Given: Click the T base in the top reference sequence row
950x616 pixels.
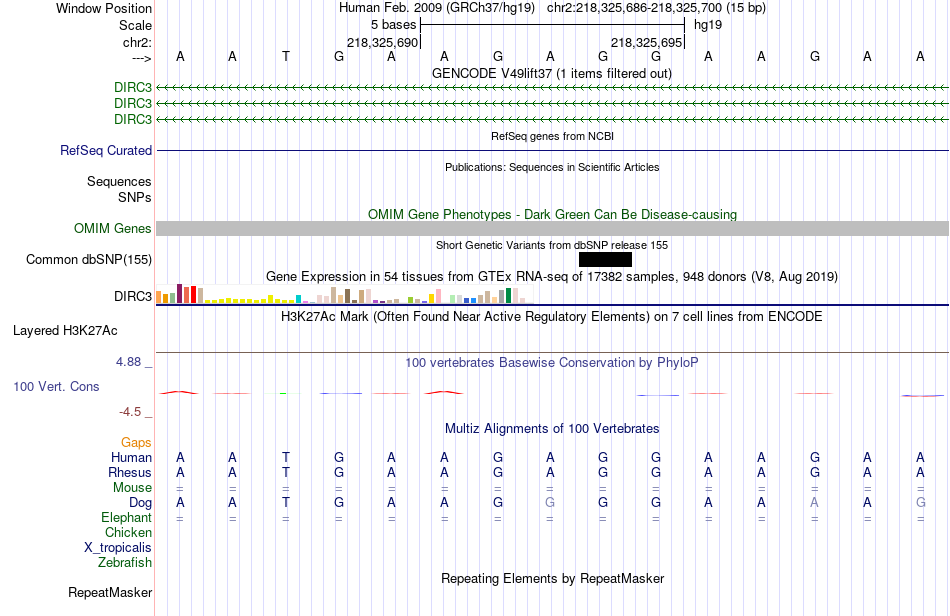Looking at the screenshot, I should point(285,57).
